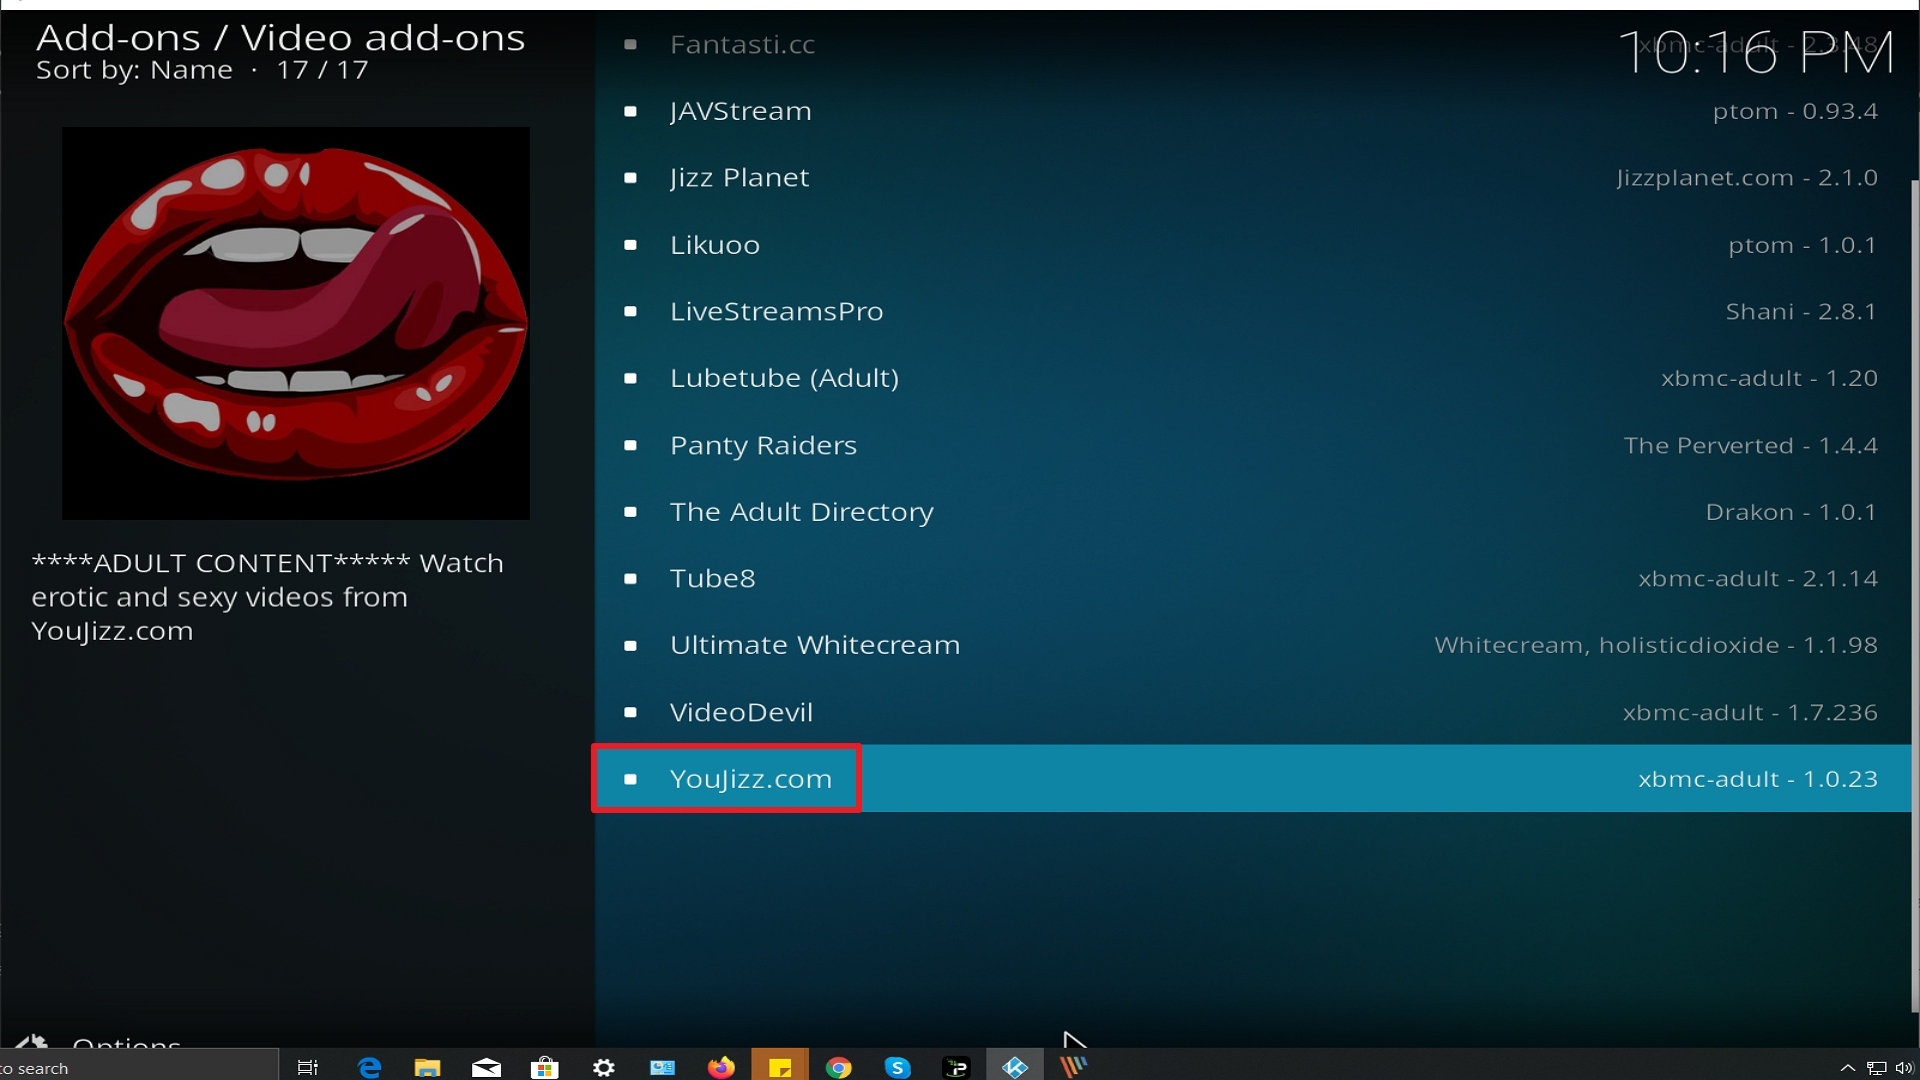1920x1080 pixels.
Task: Click the adult content description text
Action: 268,597
